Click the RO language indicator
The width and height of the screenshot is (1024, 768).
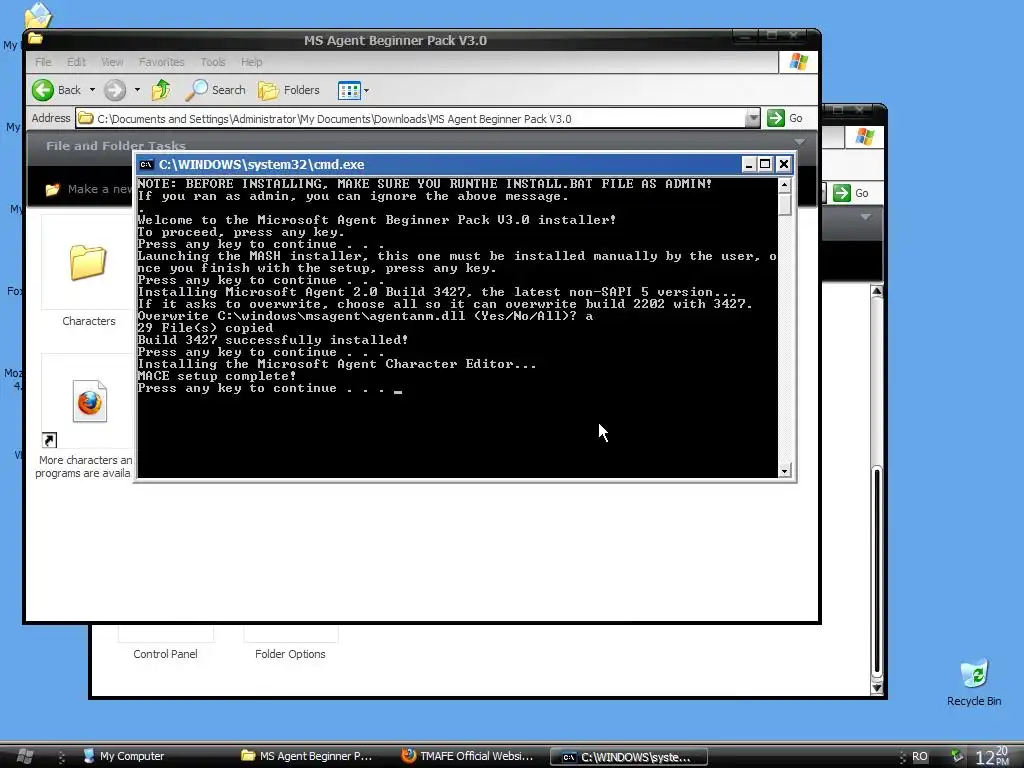tap(920, 756)
